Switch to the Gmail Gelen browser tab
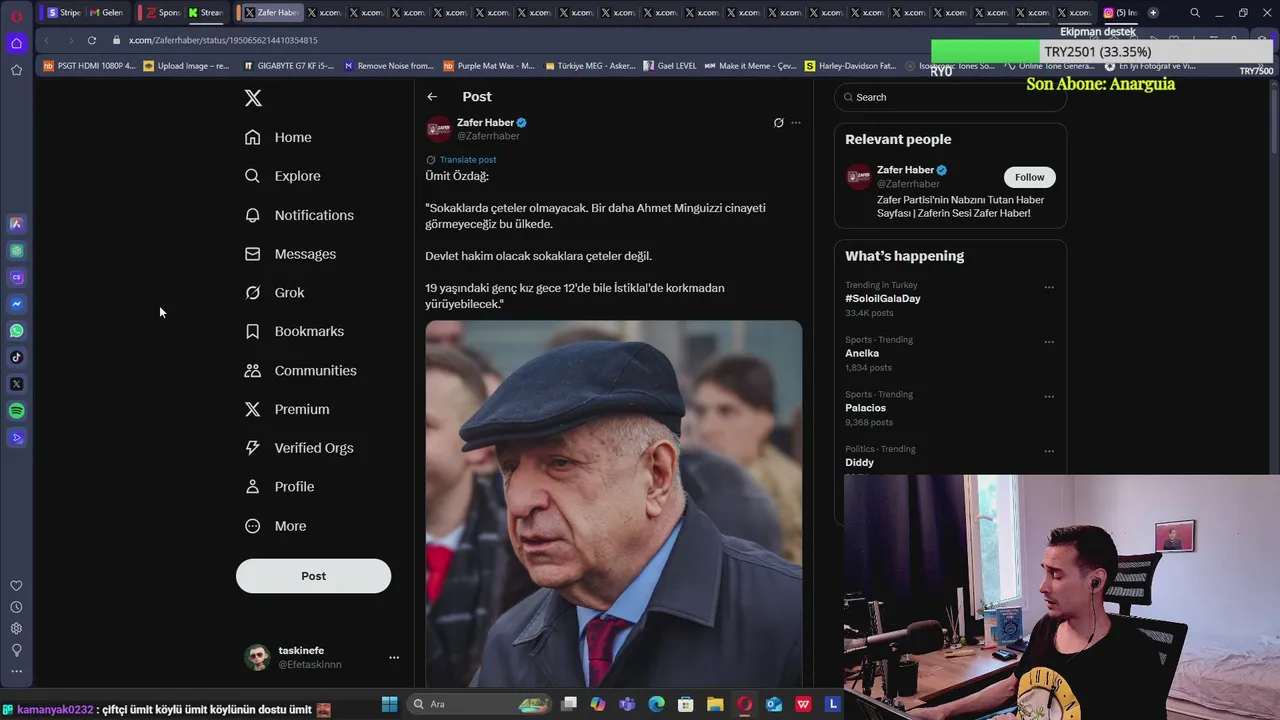This screenshot has height=720, width=1280. (106, 13)
